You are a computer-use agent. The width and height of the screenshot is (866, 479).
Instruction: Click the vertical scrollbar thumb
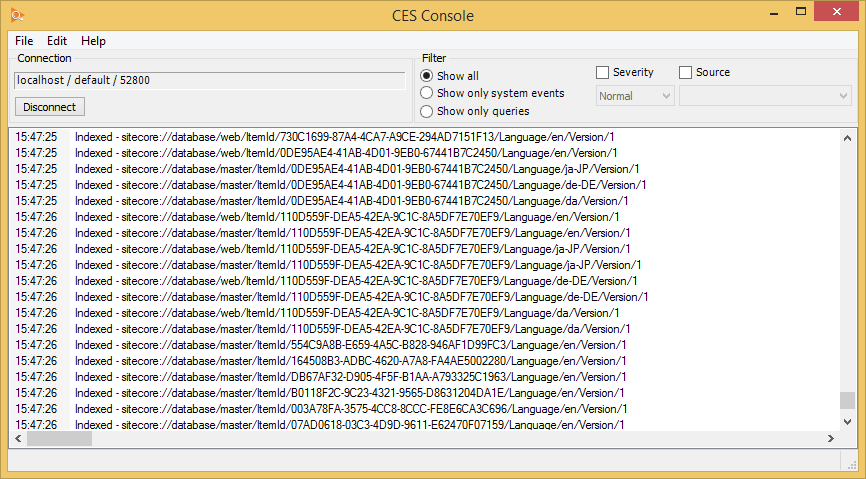[x=847, y=401]
